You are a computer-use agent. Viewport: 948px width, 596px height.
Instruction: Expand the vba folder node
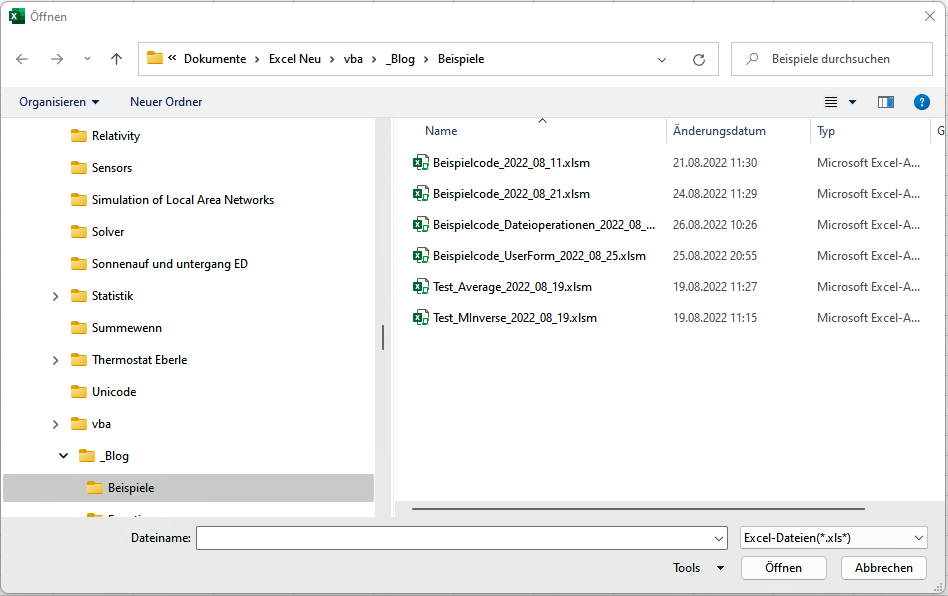55,424
